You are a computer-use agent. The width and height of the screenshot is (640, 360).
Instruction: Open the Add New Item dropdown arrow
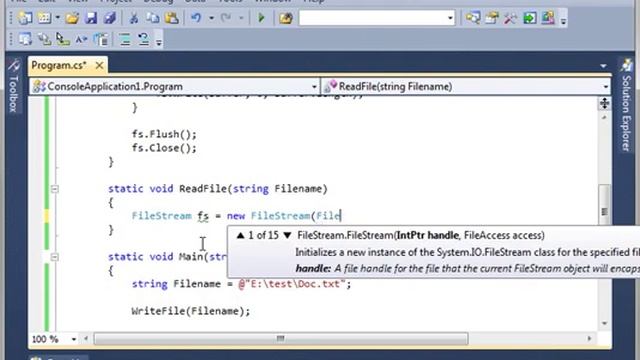(x=58, y=18)
